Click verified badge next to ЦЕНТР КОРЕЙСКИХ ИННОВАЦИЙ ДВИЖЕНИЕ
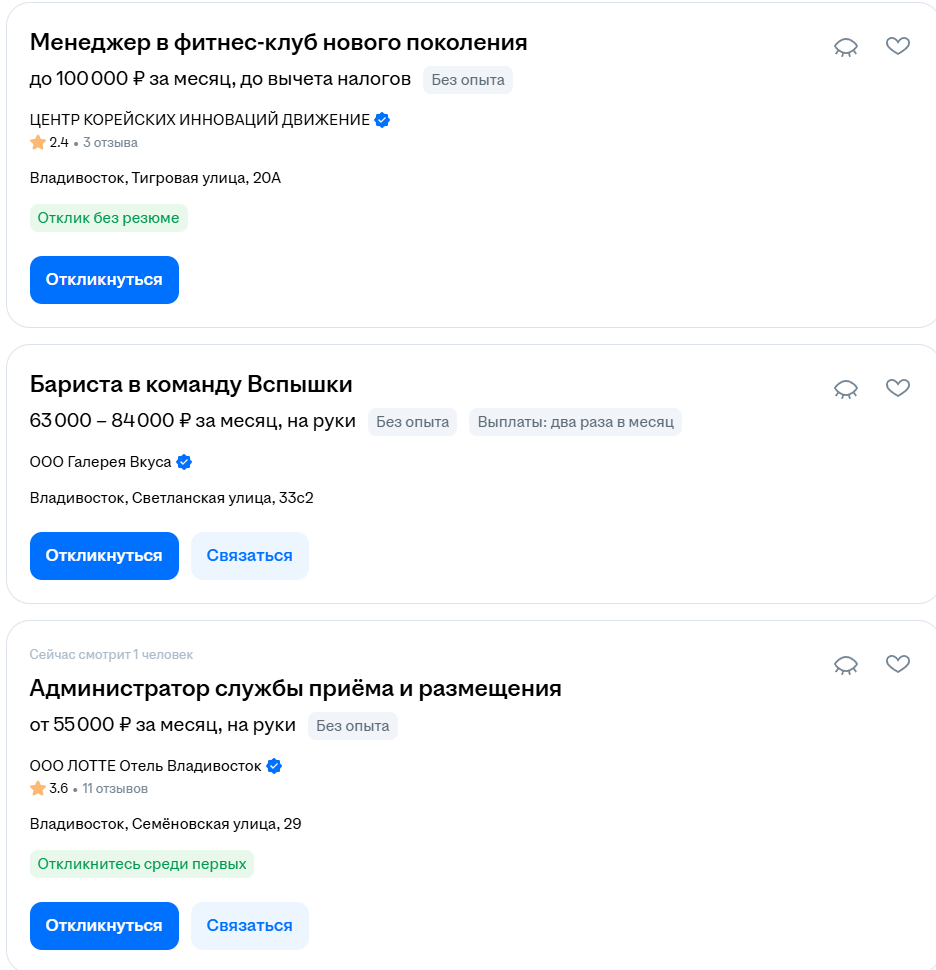 [382, 120]
